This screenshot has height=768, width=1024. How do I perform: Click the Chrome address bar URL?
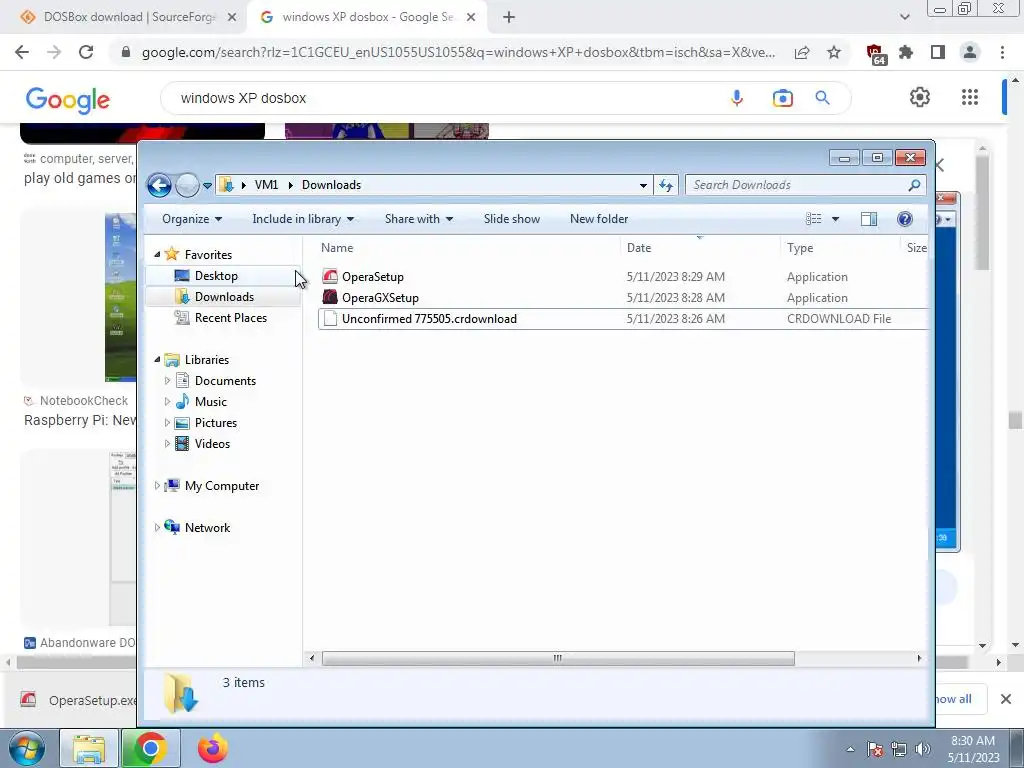(x=458, y=52)
